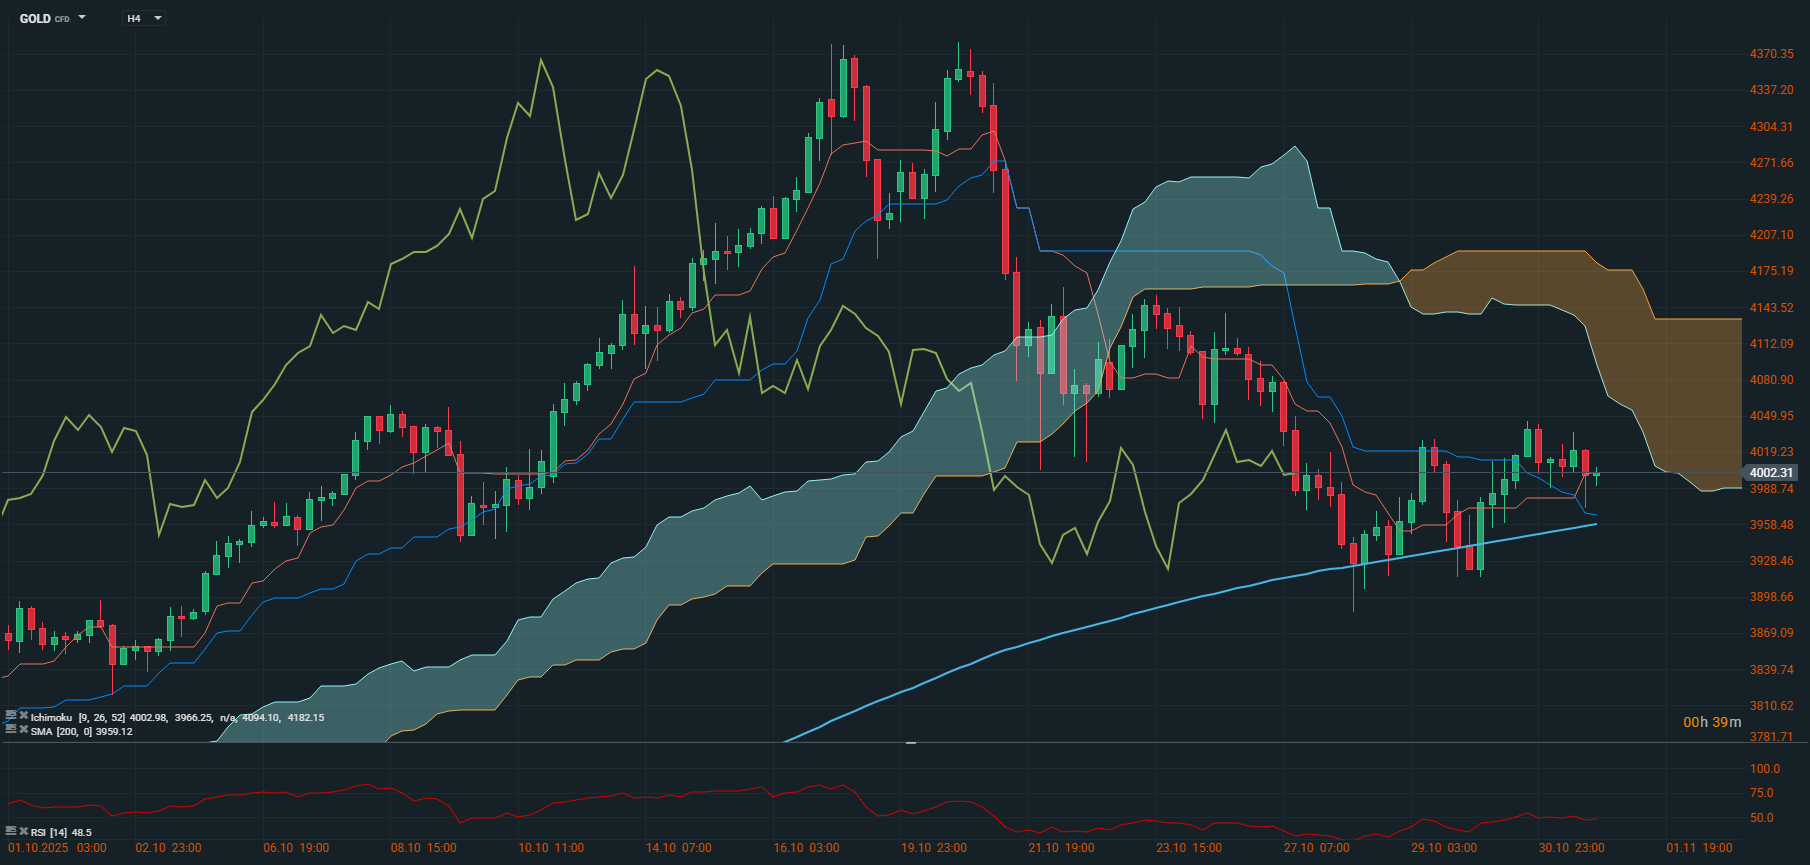
Task: Remove the Ichimoku indicator with its X icon
Action: 23,716
